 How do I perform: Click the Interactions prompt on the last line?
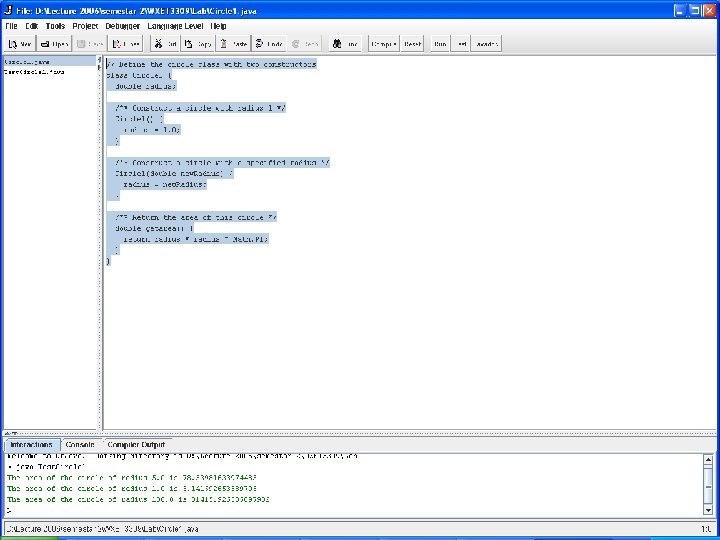pos(9,510)
